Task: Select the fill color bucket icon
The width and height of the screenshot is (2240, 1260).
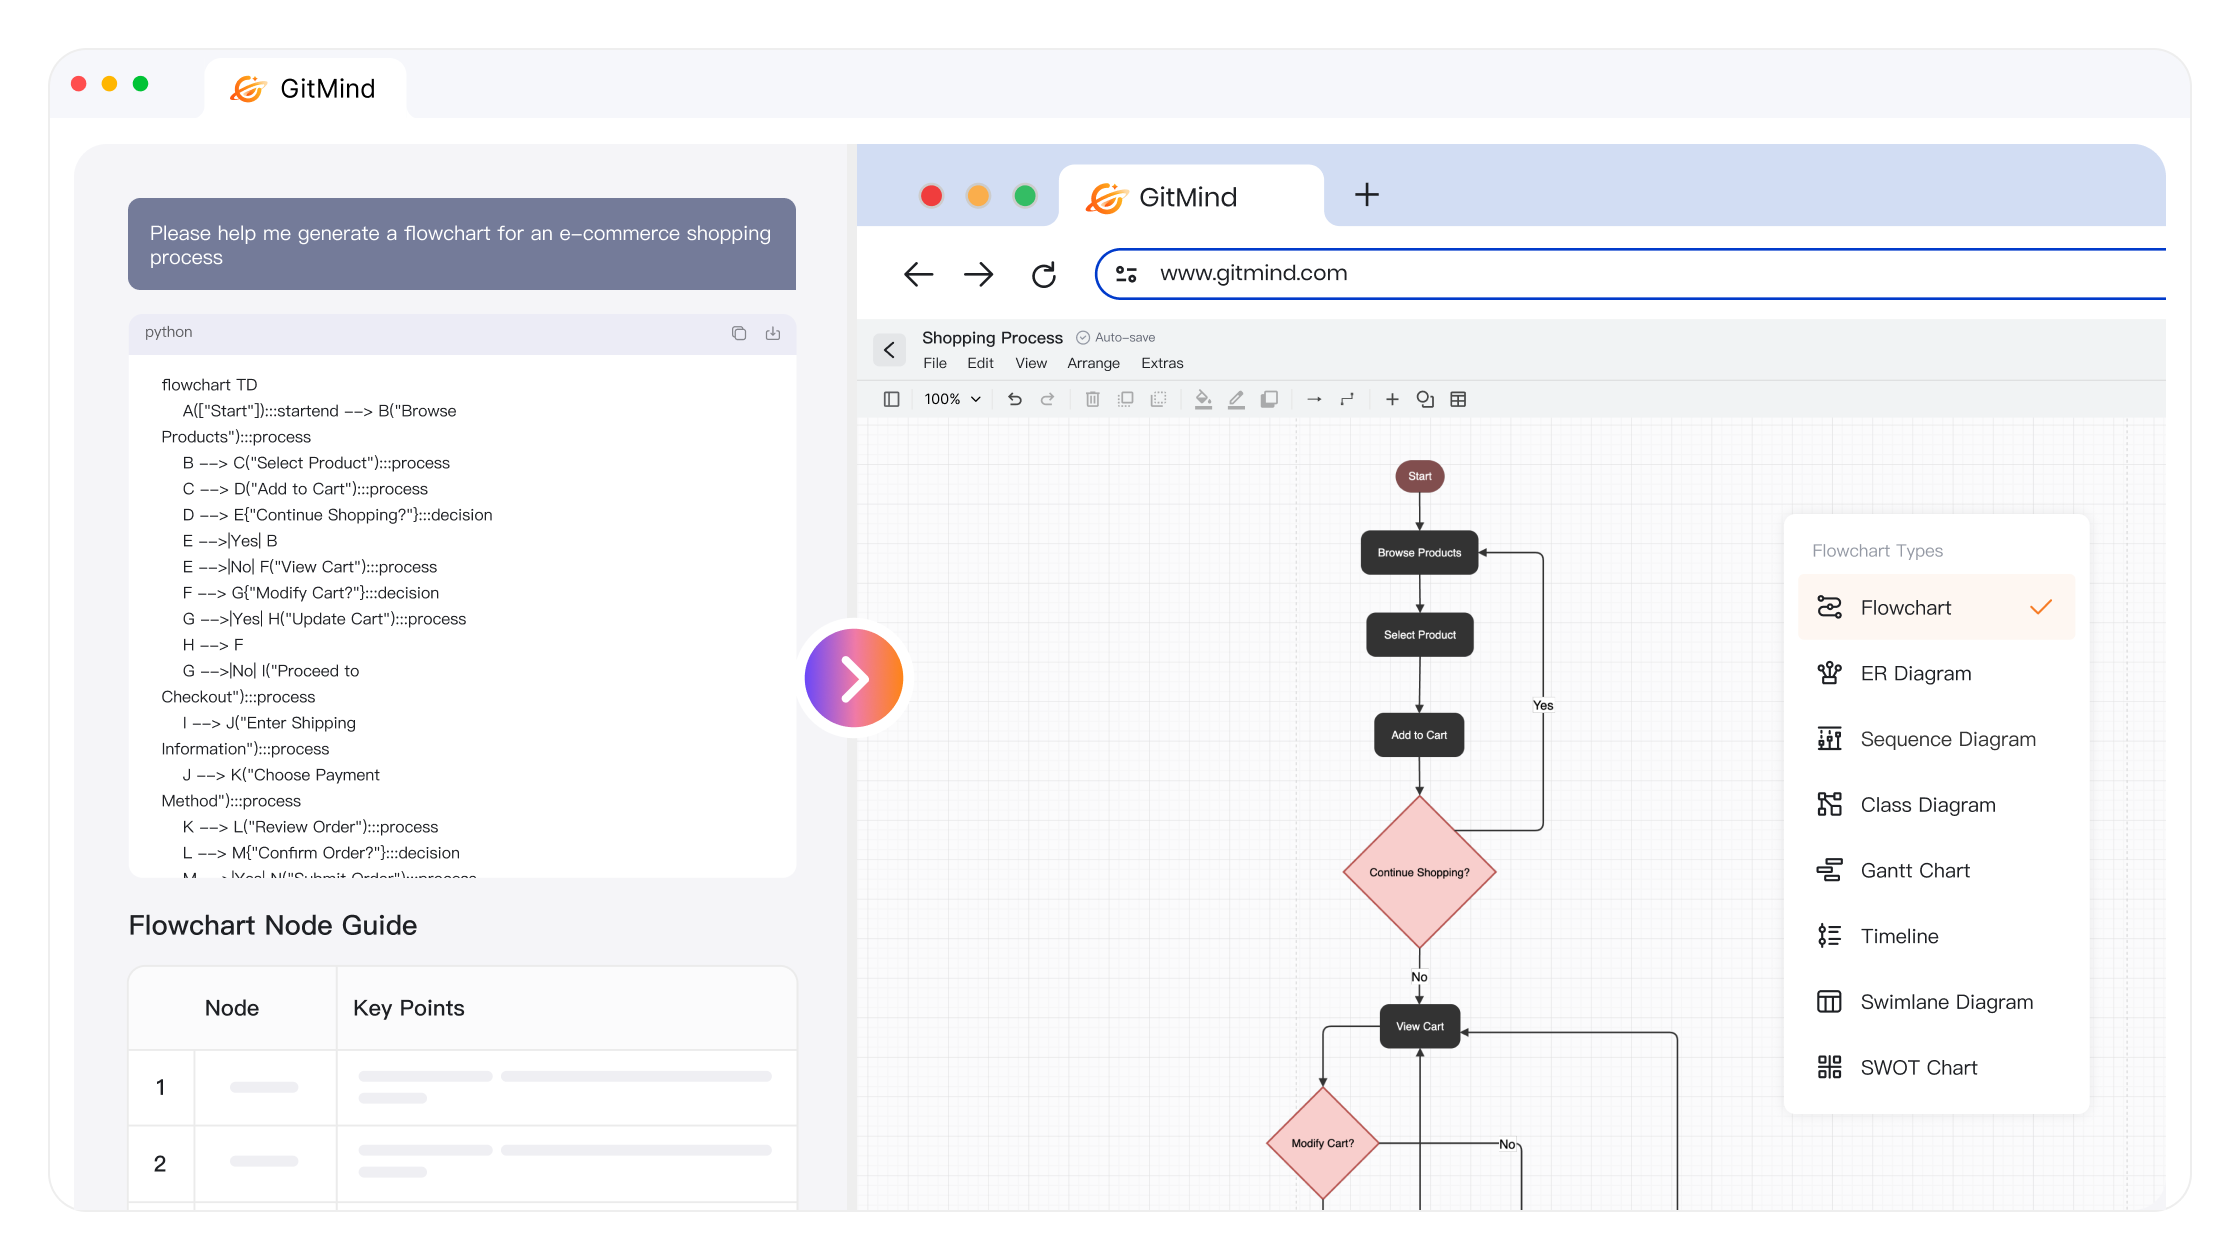Action: (1203, 399)
